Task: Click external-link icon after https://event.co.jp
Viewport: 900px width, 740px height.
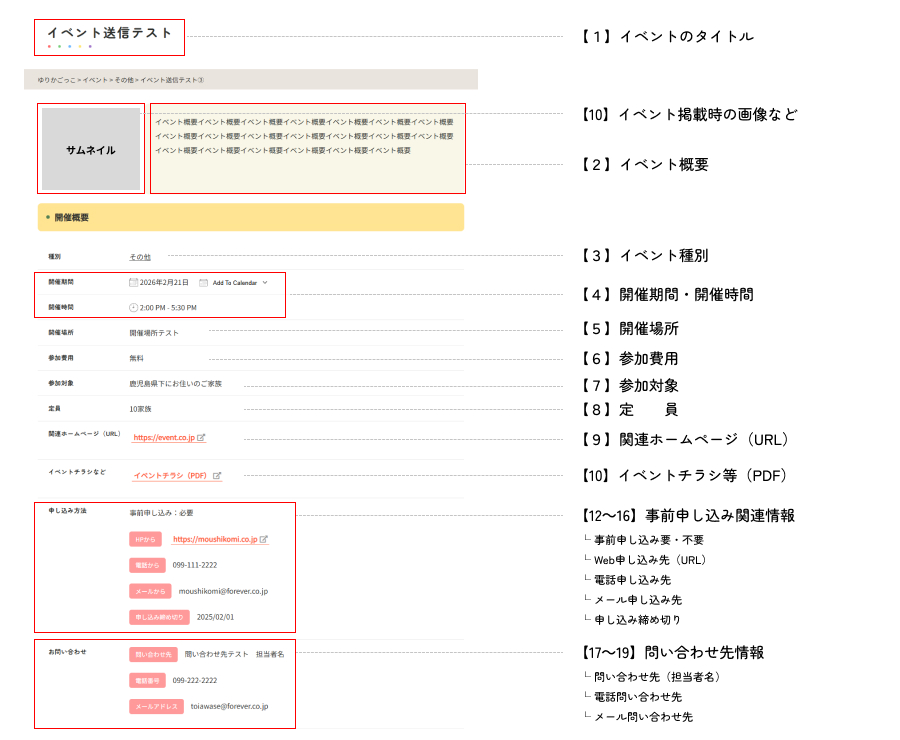Action: [x=201, y=438]
